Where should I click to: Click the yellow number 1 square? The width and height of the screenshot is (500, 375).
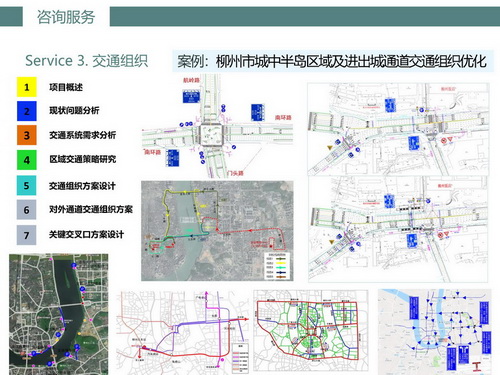coord(27,87)
